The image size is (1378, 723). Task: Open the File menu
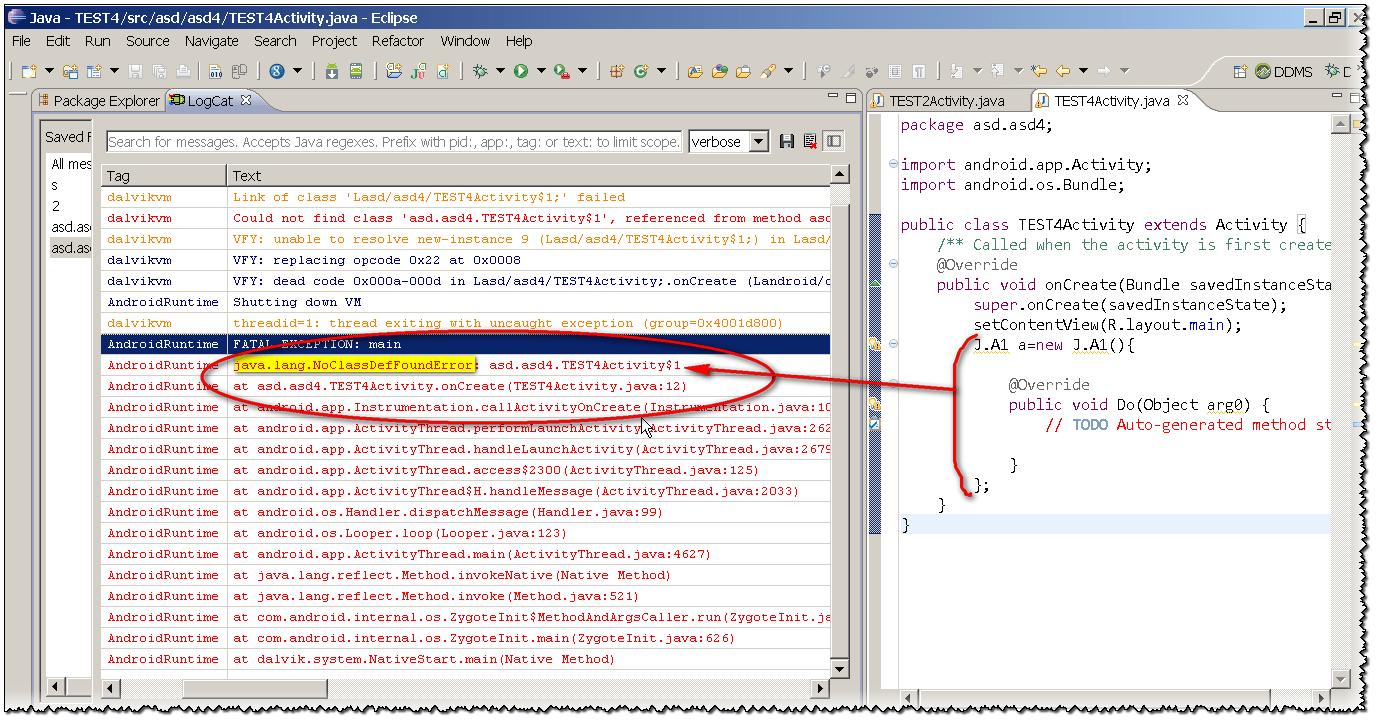point(21,41)
